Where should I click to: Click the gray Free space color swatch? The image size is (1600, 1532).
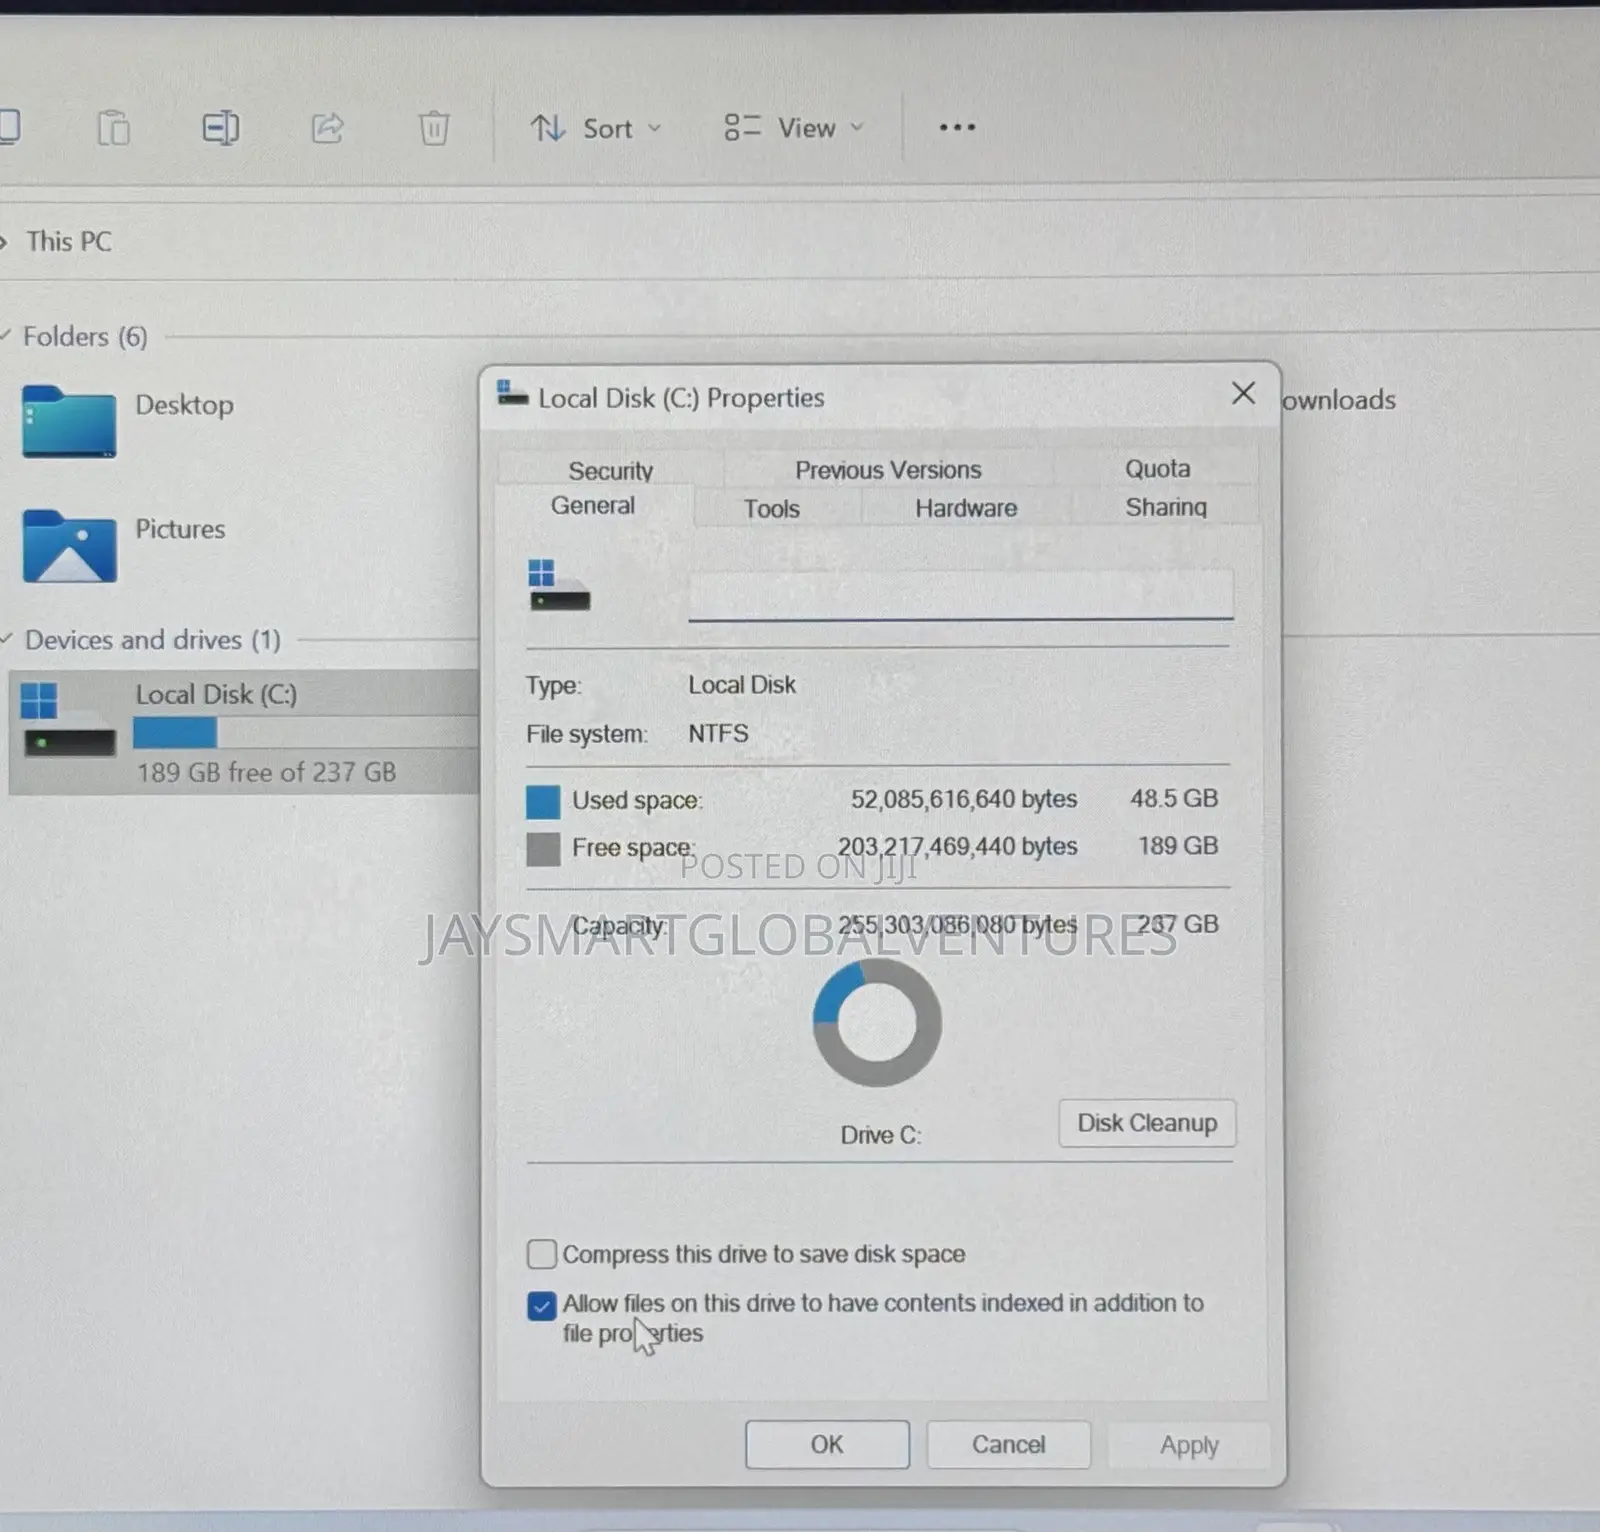pyautogui.click(x=543, y=849)
